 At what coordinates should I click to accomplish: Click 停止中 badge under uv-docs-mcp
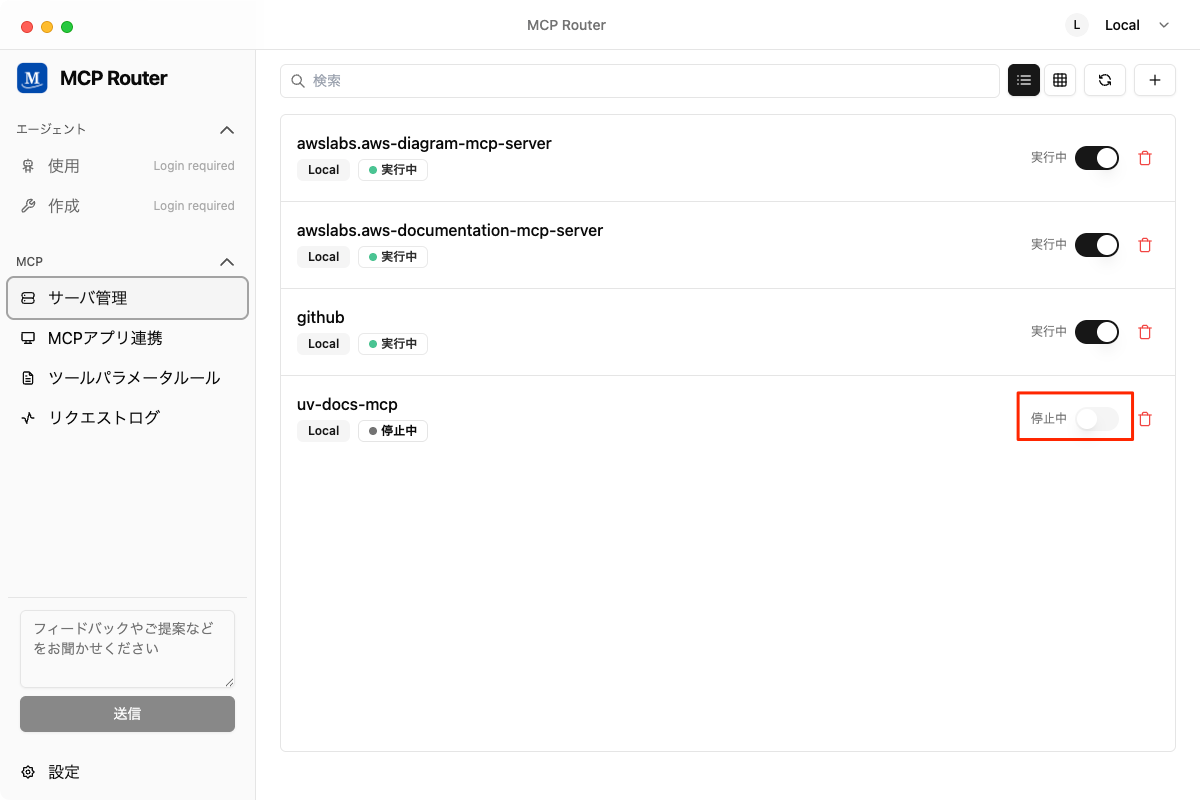coord(393,431)
